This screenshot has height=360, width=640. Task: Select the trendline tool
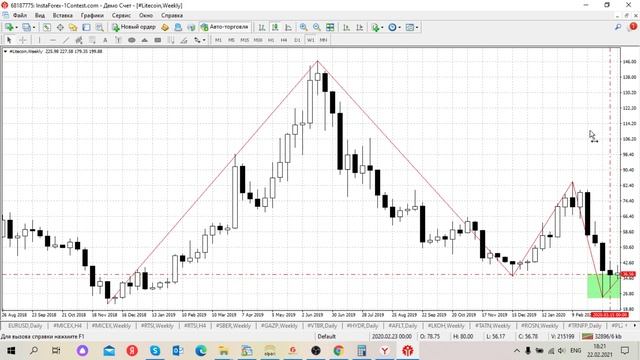[x=66, y=40]
